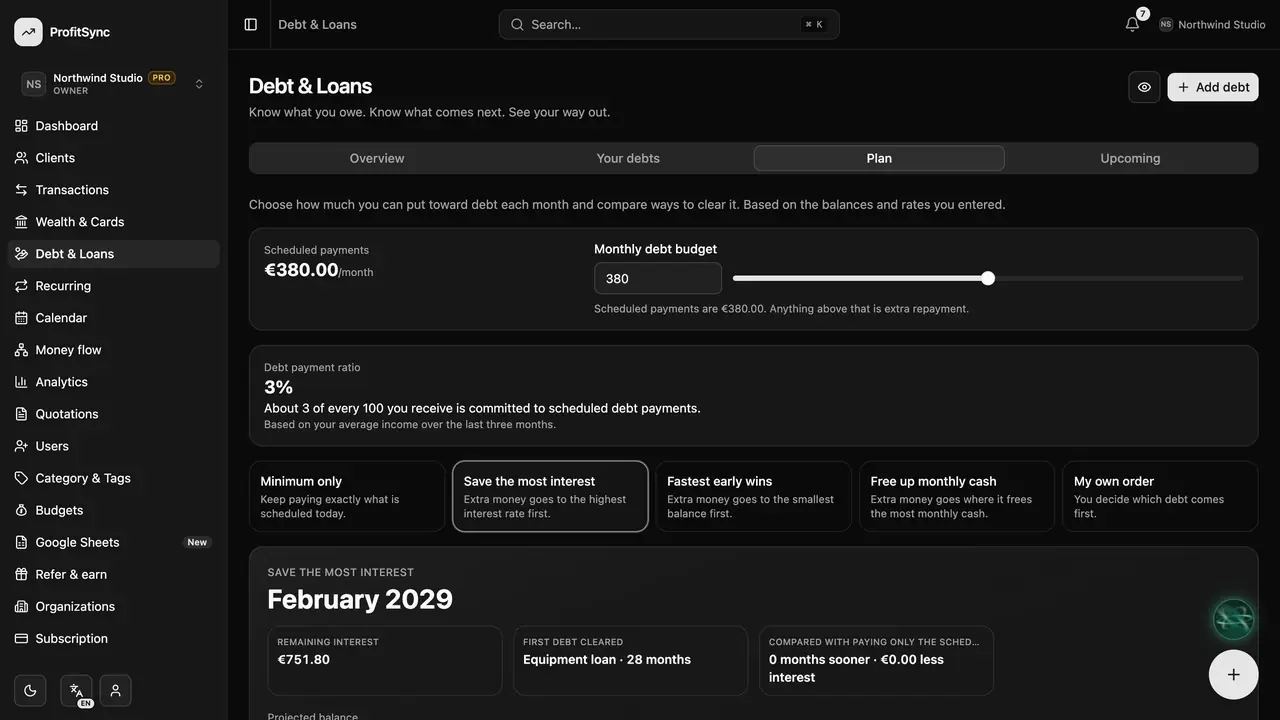Viewport: 1280px width, 720px height.
Task: Click the Wealth & Cards bank icon
Action: point(21,222)
